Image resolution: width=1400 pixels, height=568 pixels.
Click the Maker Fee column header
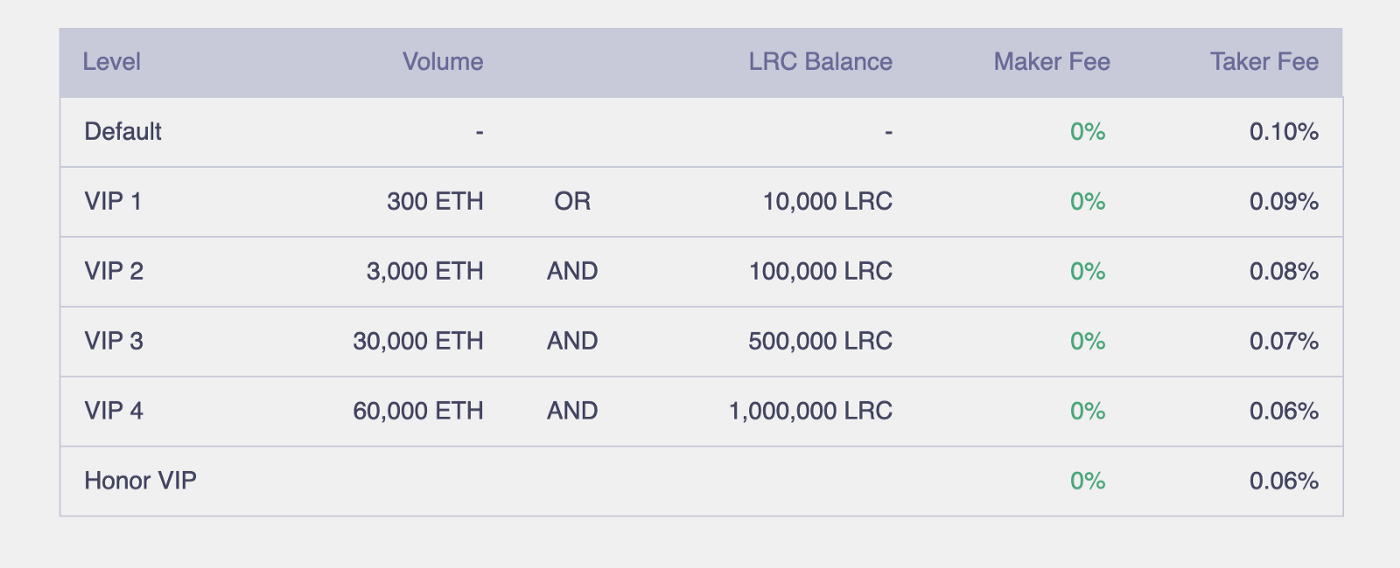pyautogui.click(x=1051, y=62)
